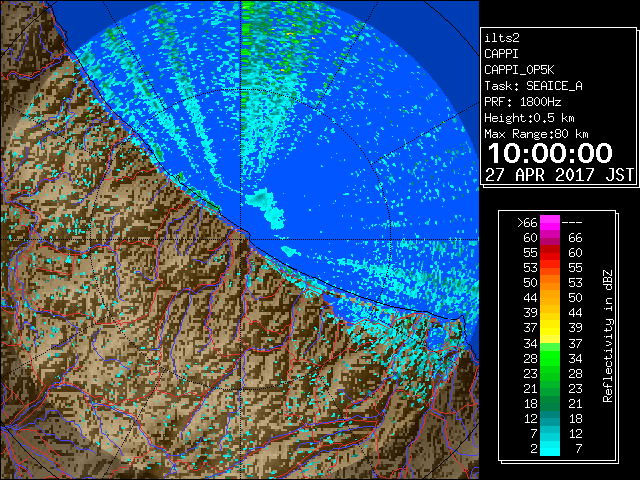Click the large cyan echo blob offshore
This screenshot has width=640, height=480.
click(266, 208)
